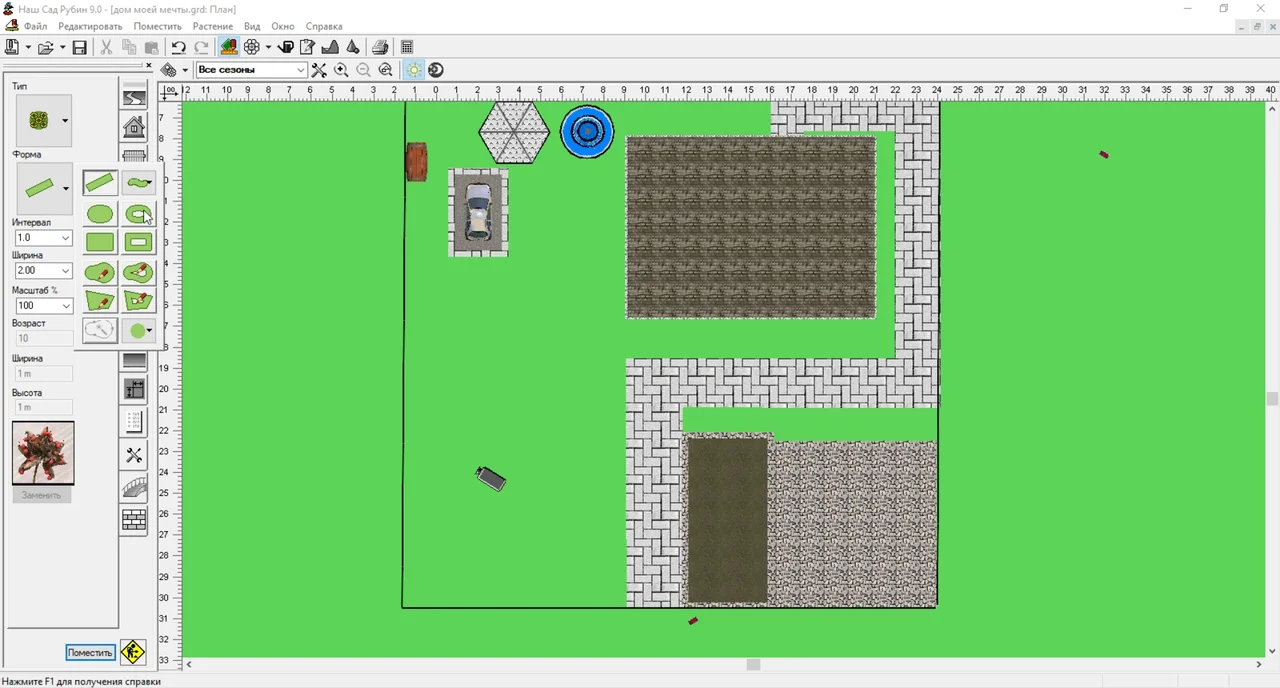Click the printer icon in toolbar

click(x=380, y=47)
